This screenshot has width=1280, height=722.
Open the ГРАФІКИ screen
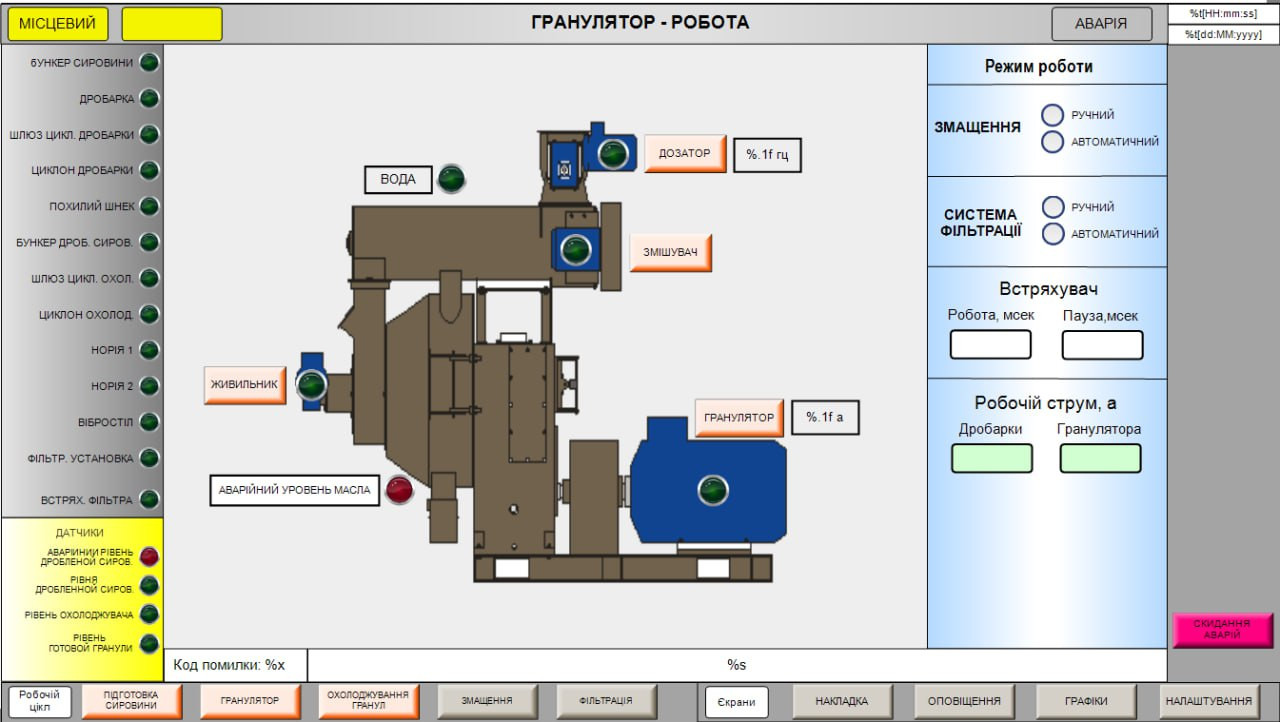click(1085, 701)
